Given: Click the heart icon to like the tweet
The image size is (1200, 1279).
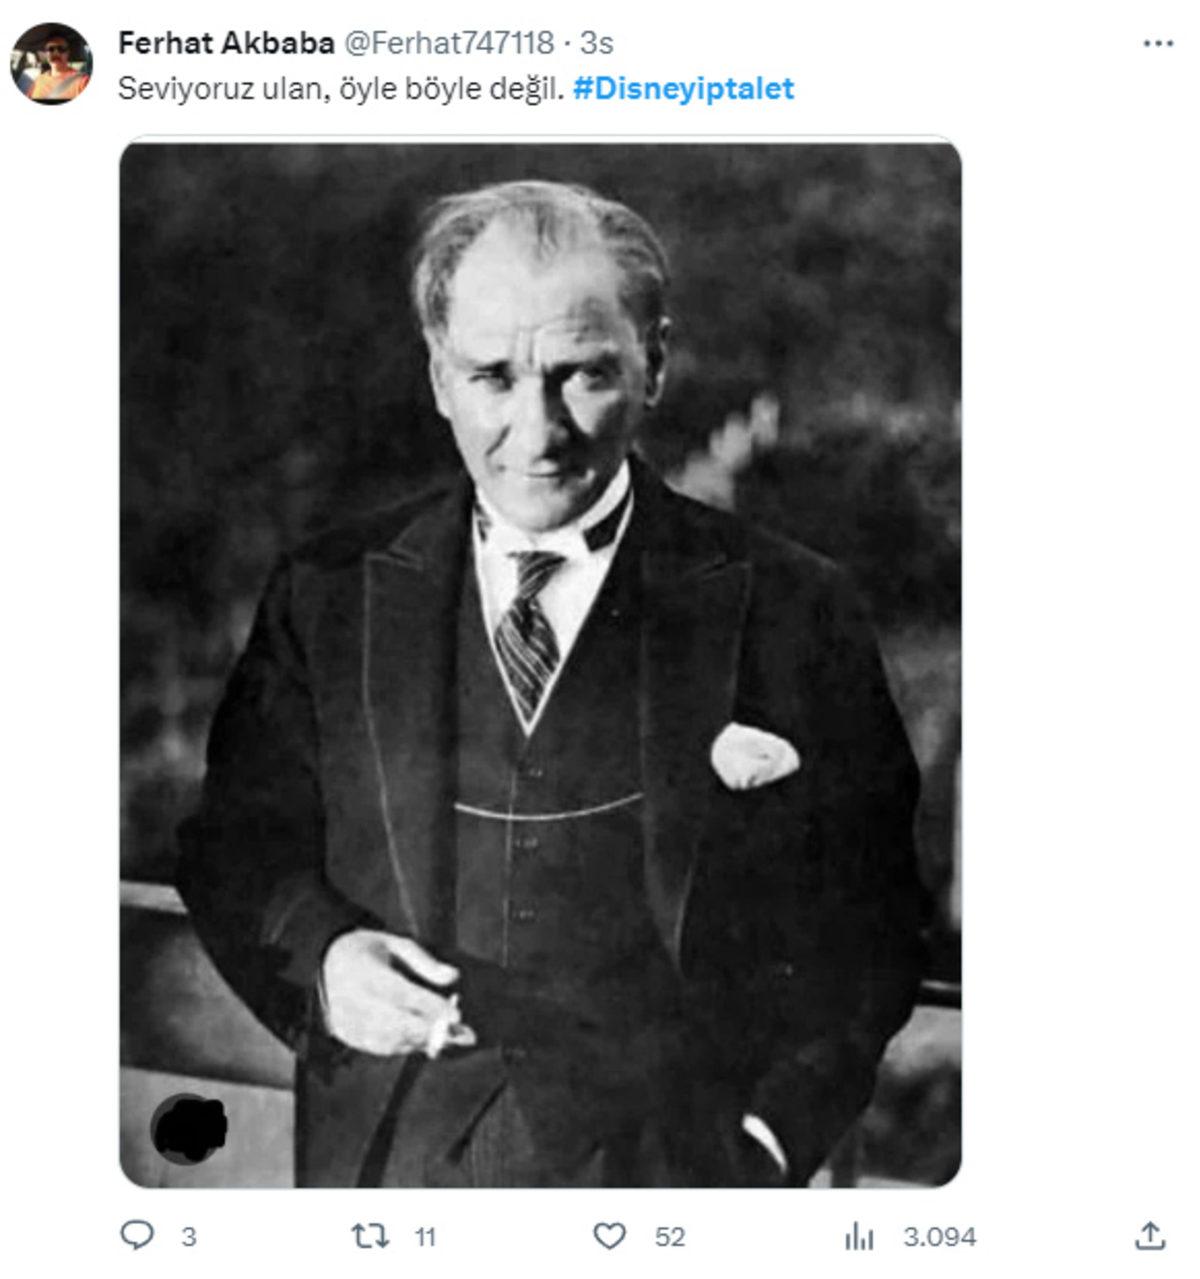Looking at the screenshot, I should [x=609, y=1235].
